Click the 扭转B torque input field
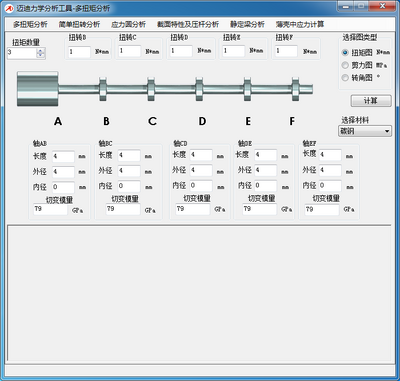The image size is (400, 381). pyautogui.click(x=79, y=52)
